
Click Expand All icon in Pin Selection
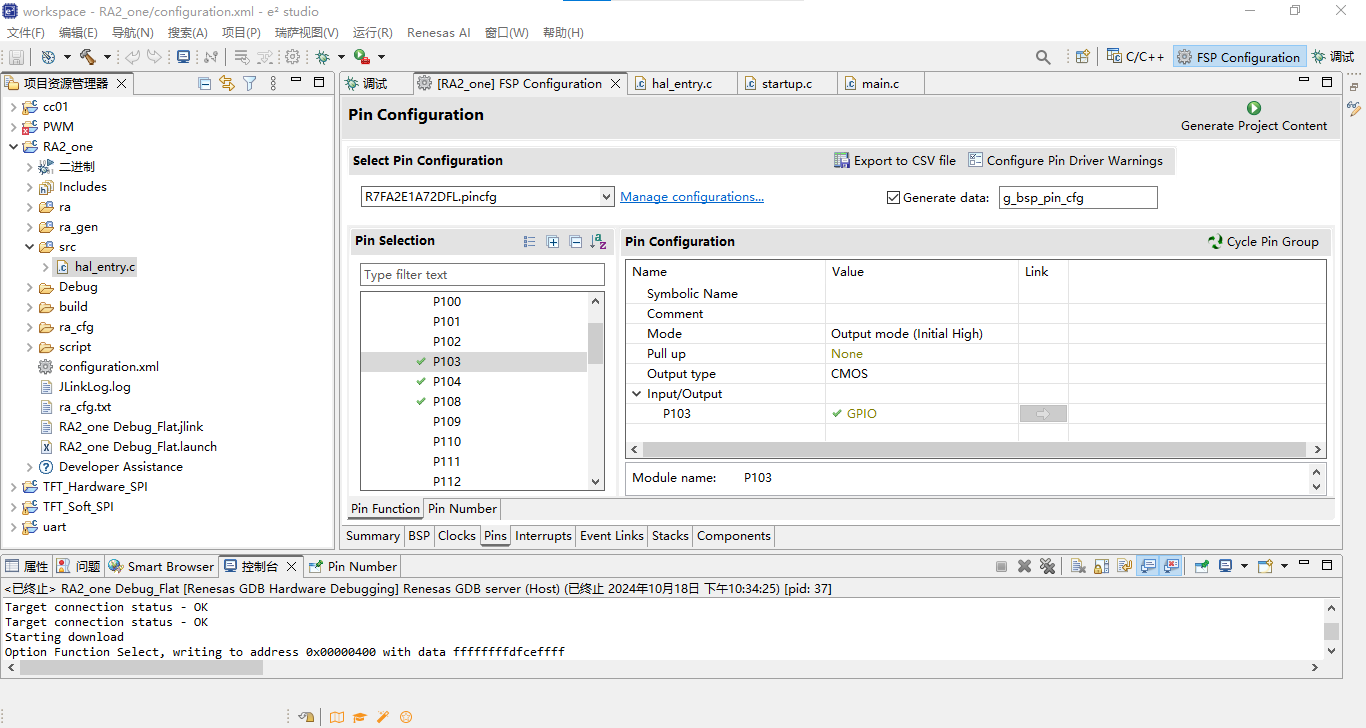553,241
